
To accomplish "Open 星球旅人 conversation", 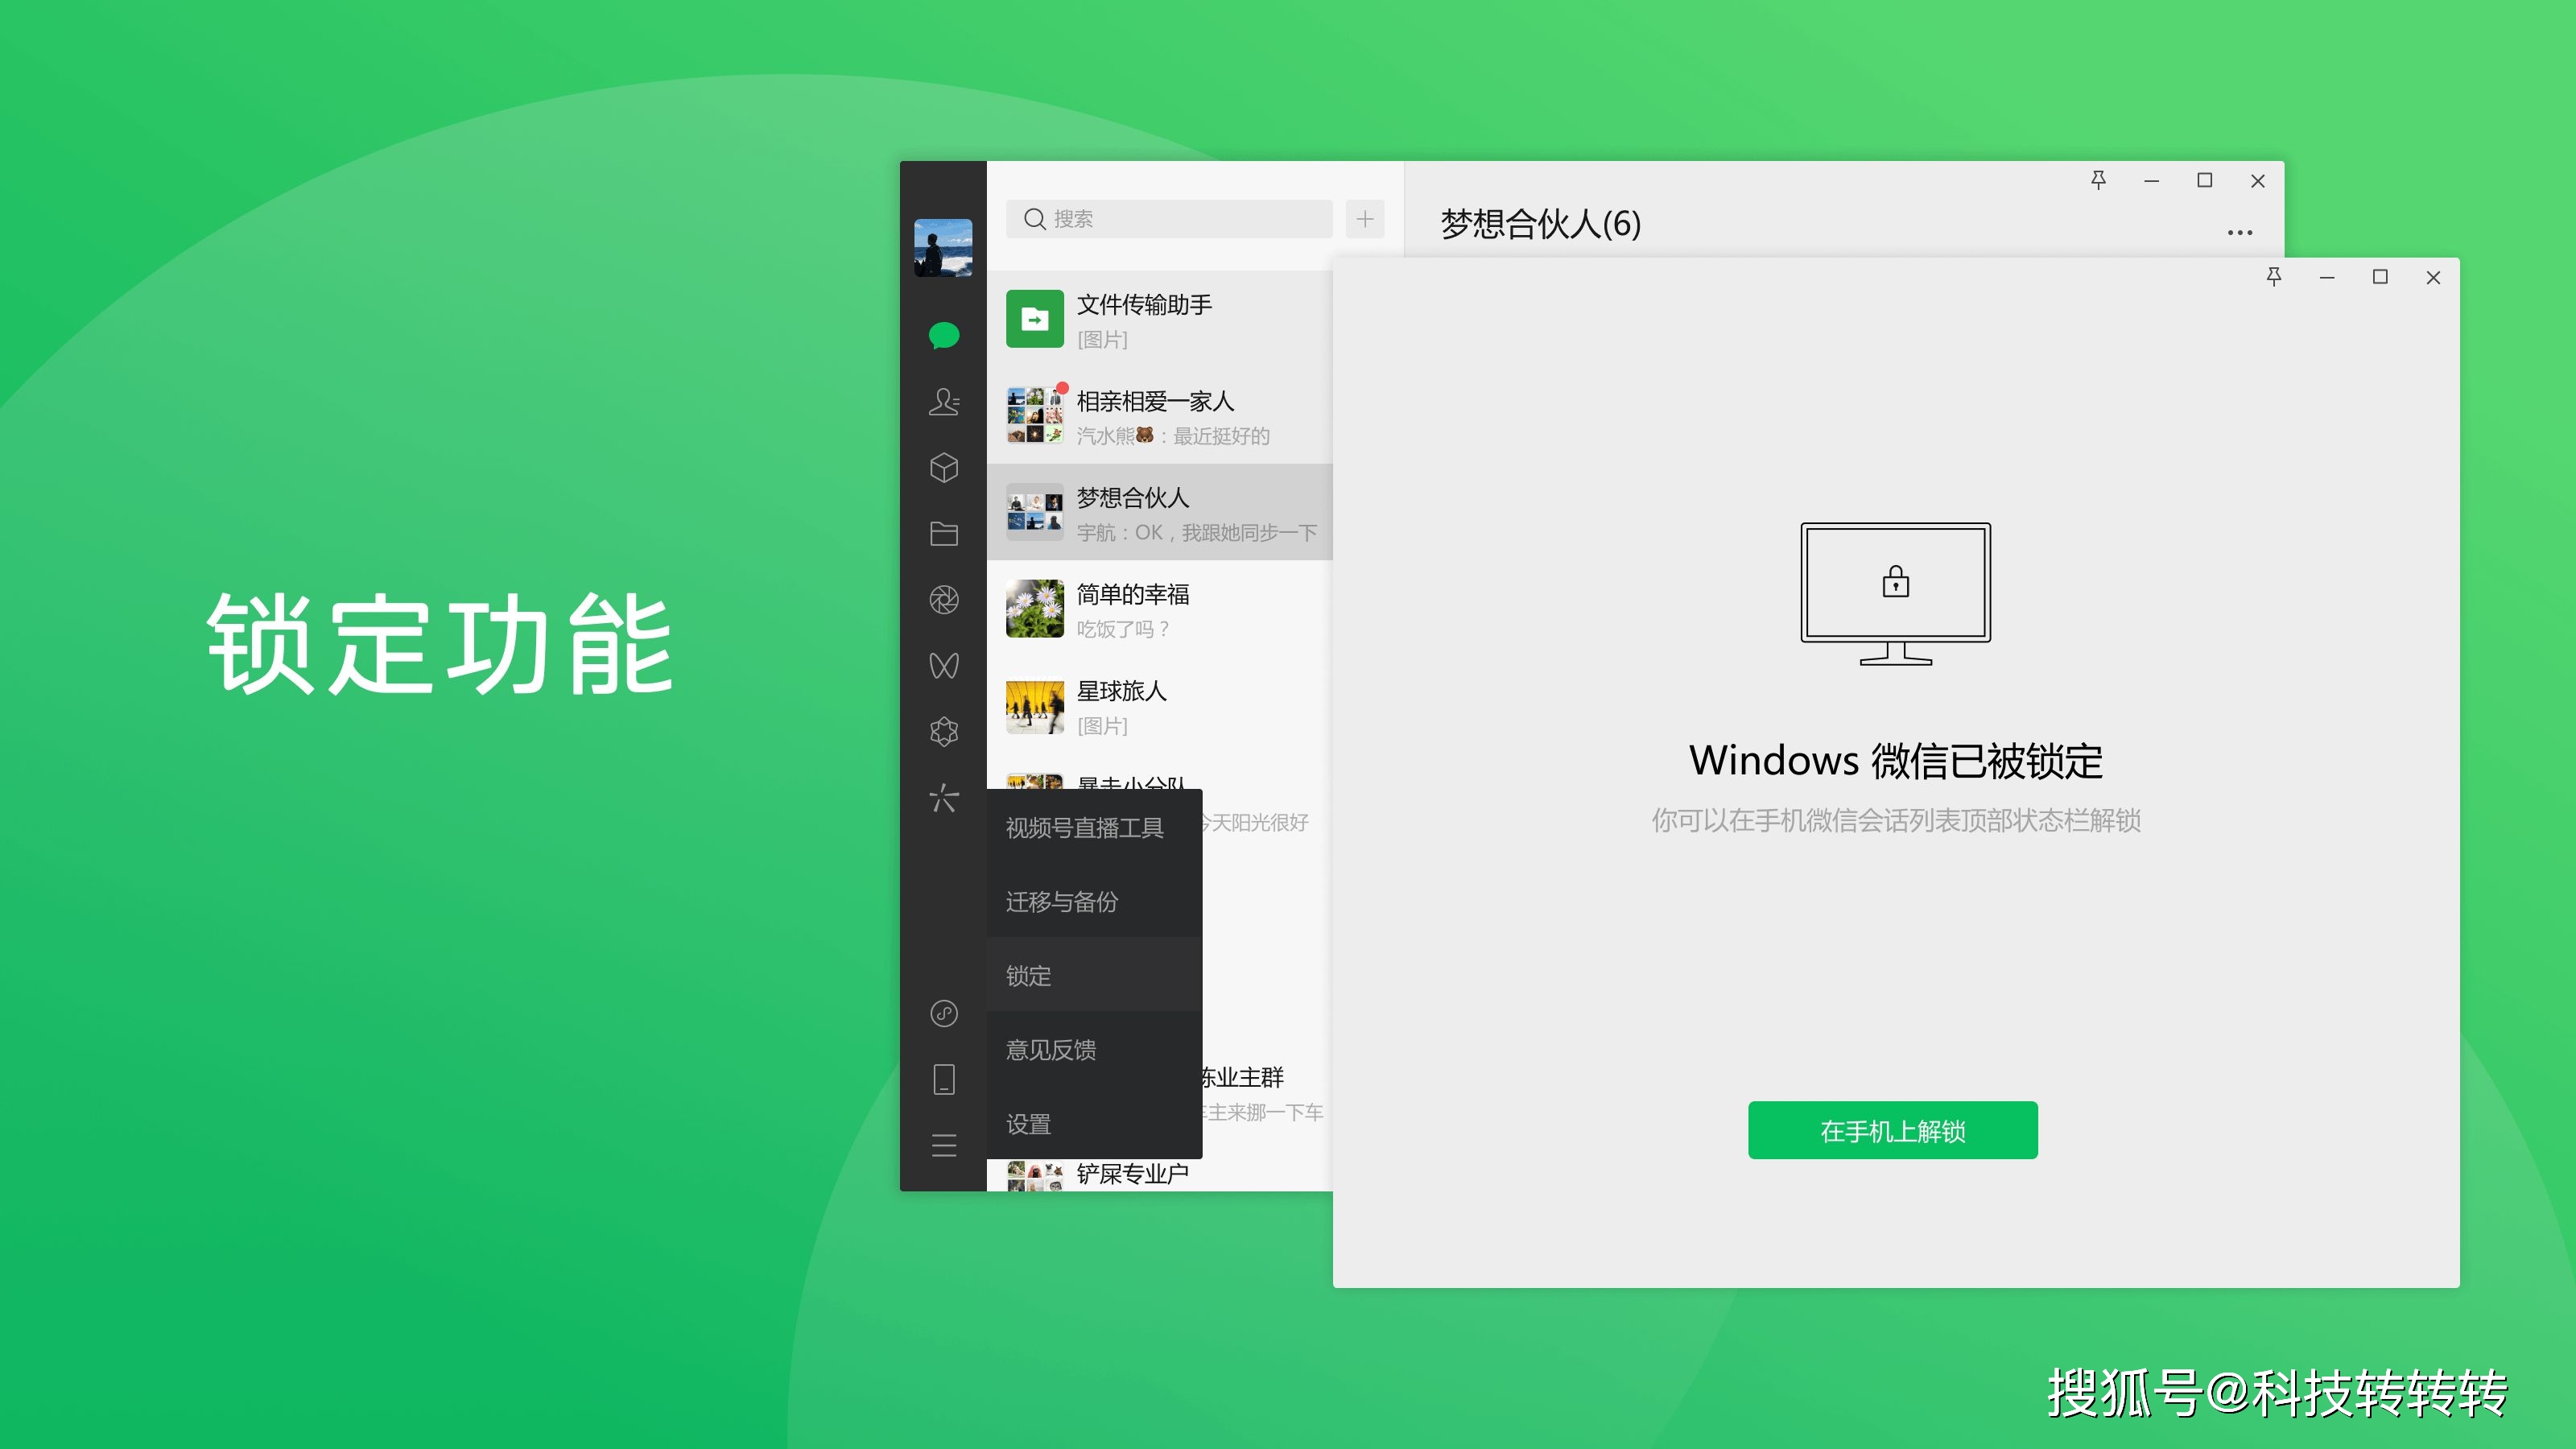I will (x=1160, y=706).
